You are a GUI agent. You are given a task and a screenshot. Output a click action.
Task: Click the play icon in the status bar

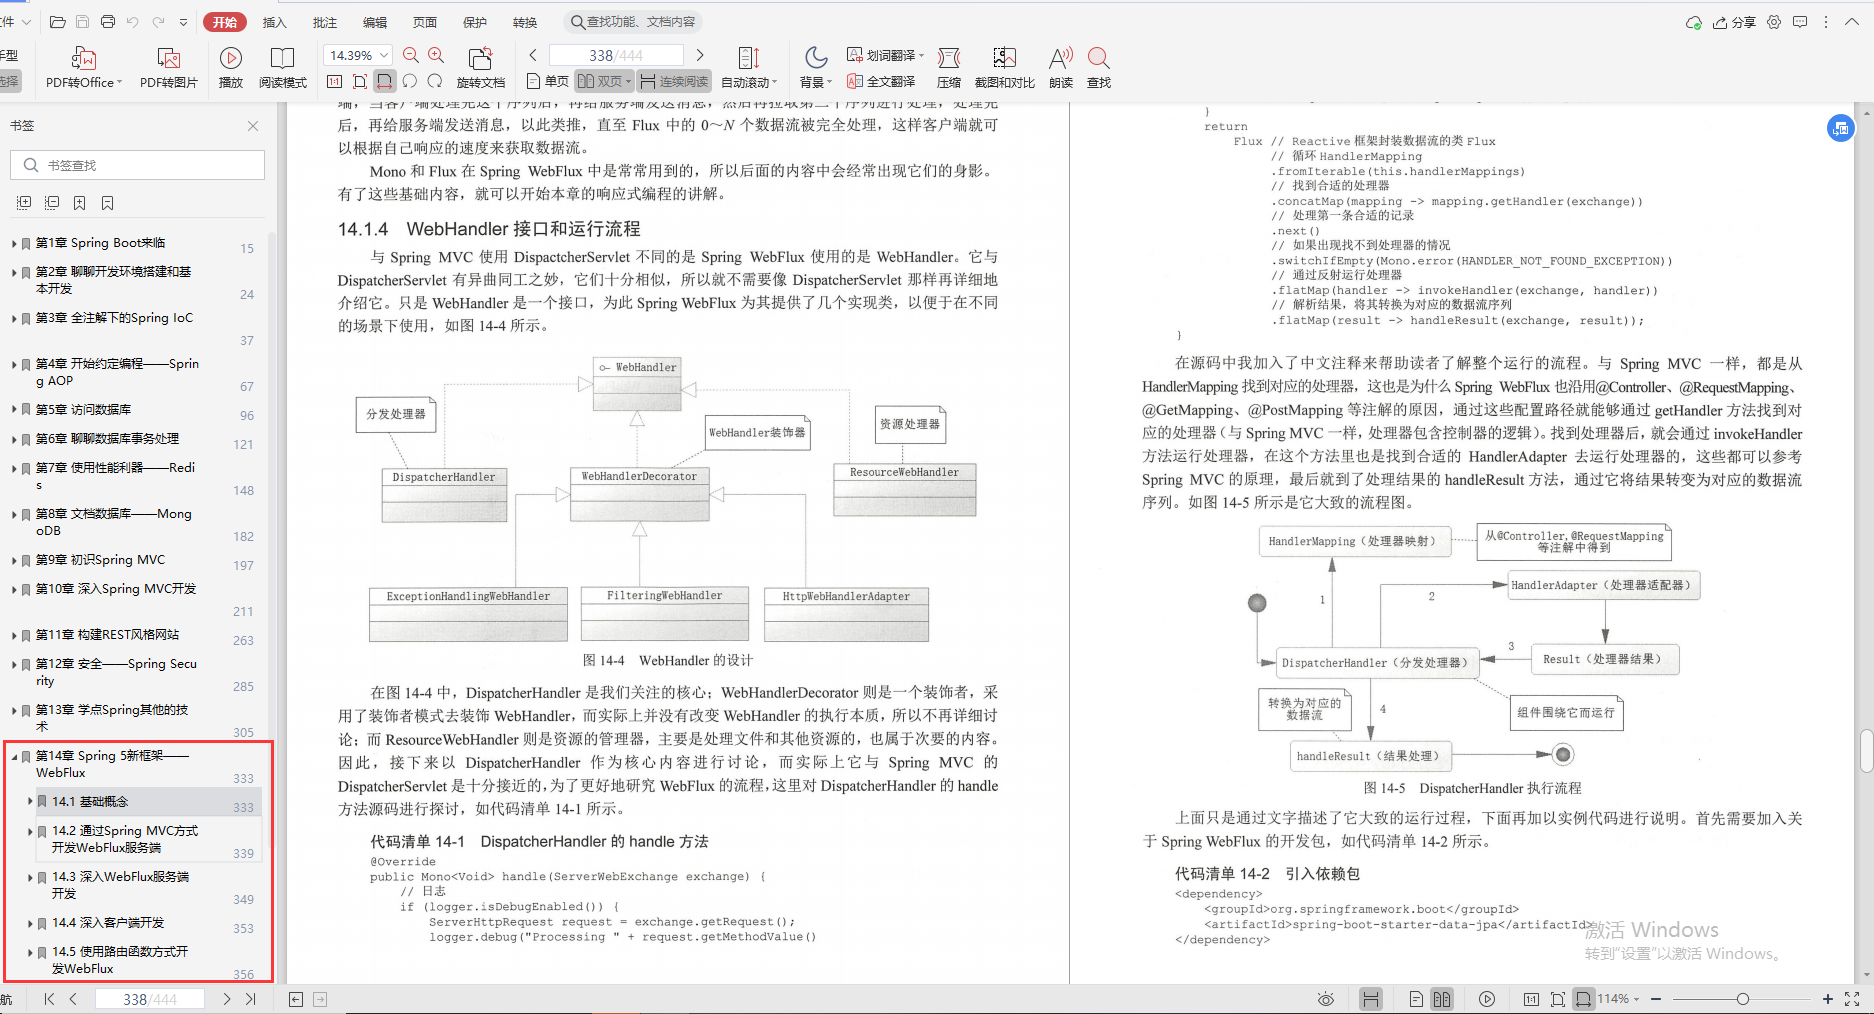[x=1487, y=999]
